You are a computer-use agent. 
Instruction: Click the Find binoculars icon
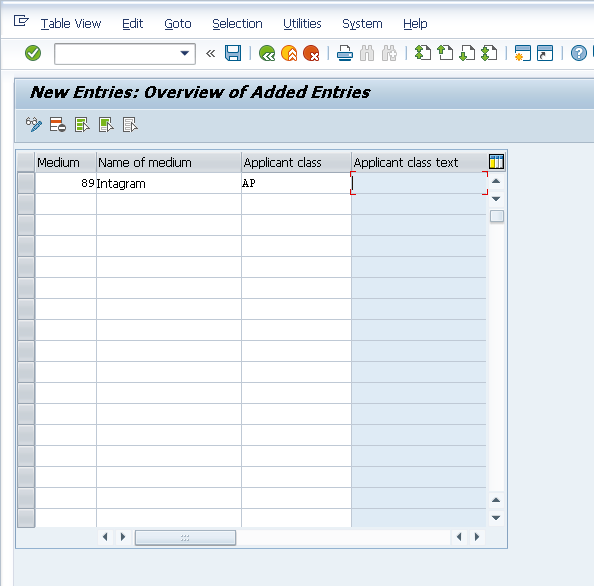tap(367, 53)
